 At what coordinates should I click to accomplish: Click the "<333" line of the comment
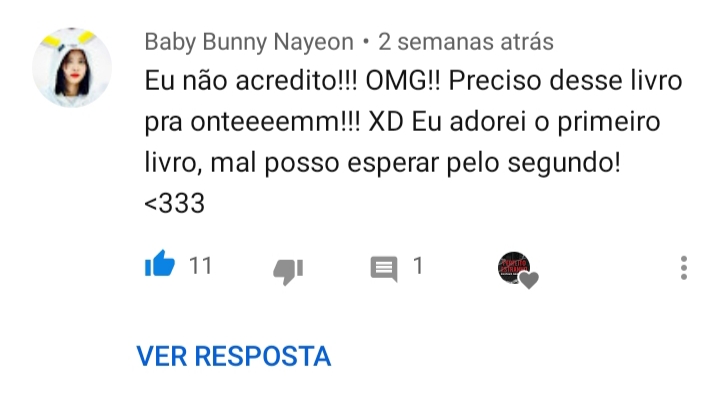[174, 203]
